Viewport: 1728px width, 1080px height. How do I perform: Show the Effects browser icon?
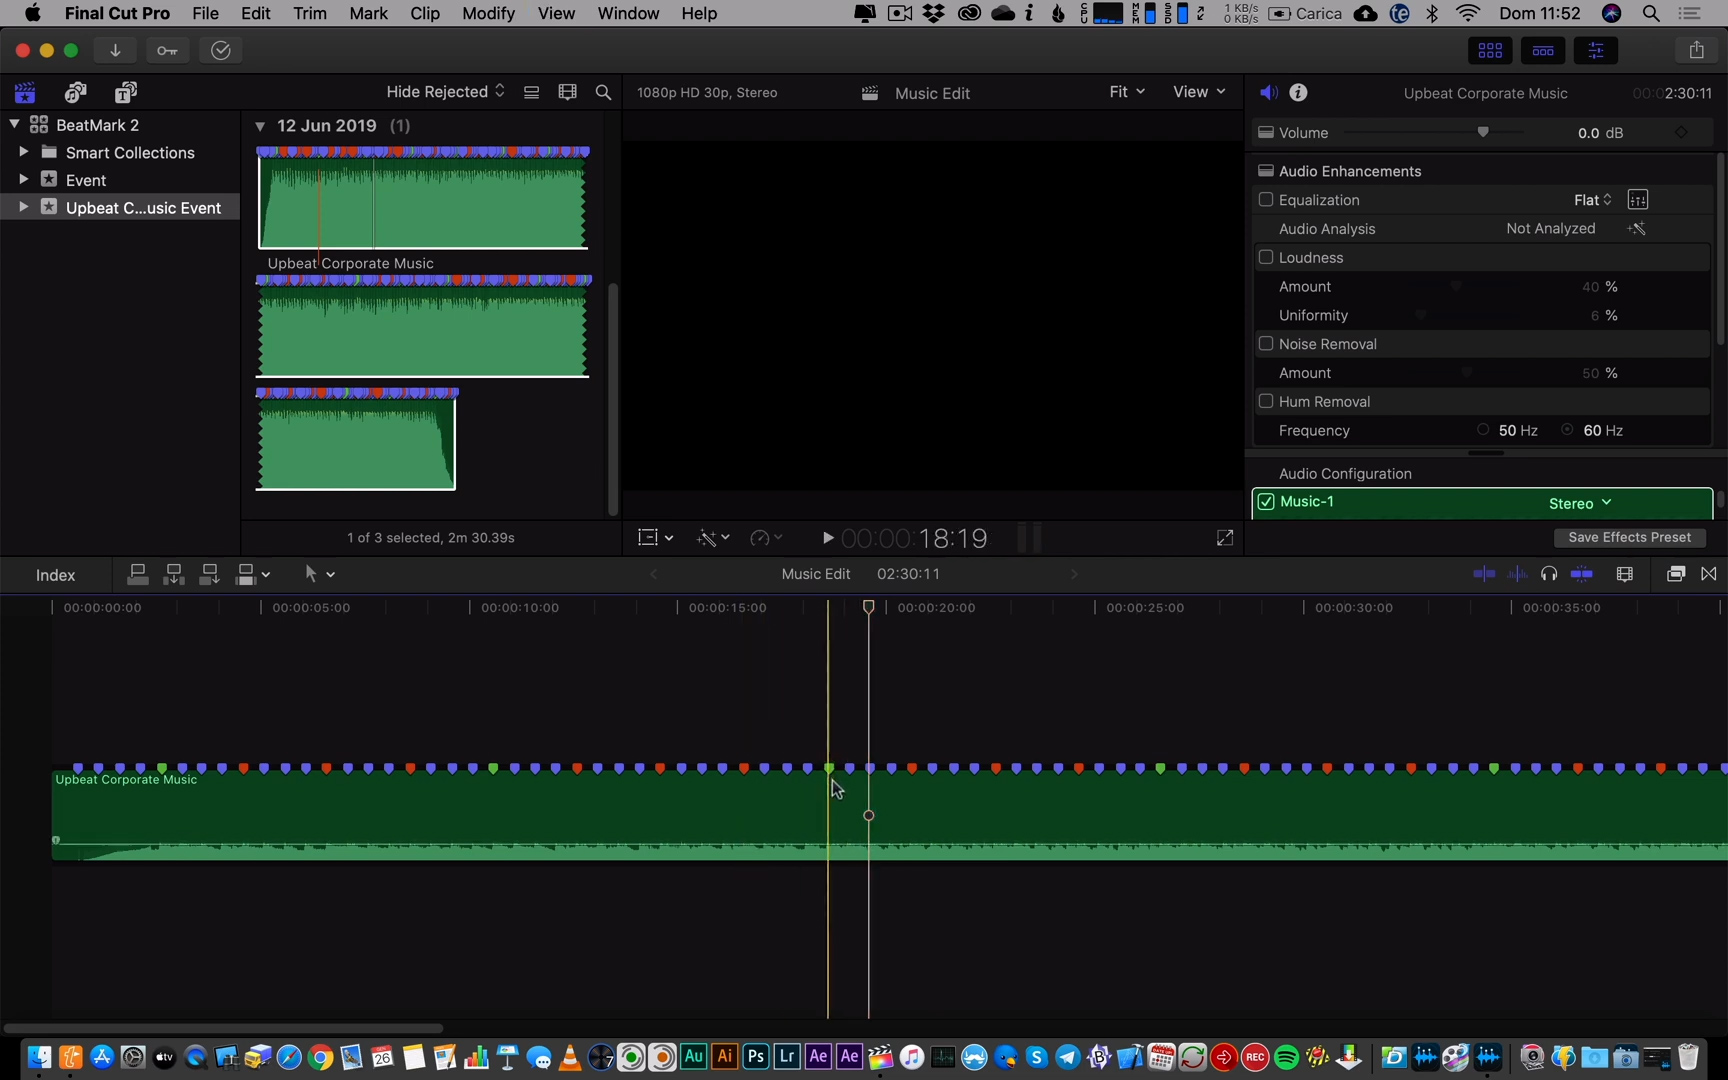(1676, 574)
